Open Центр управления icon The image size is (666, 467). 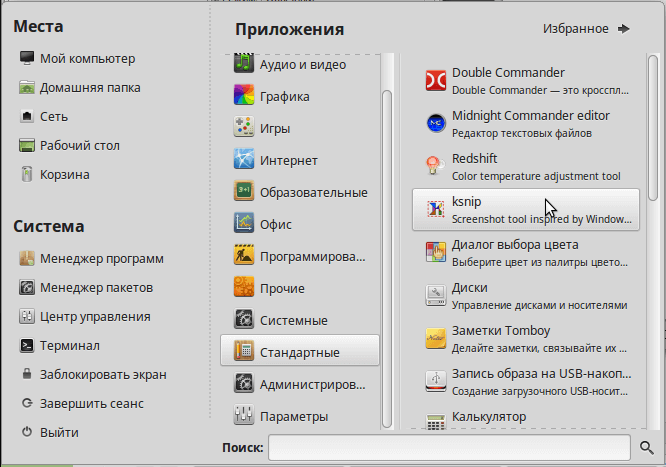tap(27, 316)
